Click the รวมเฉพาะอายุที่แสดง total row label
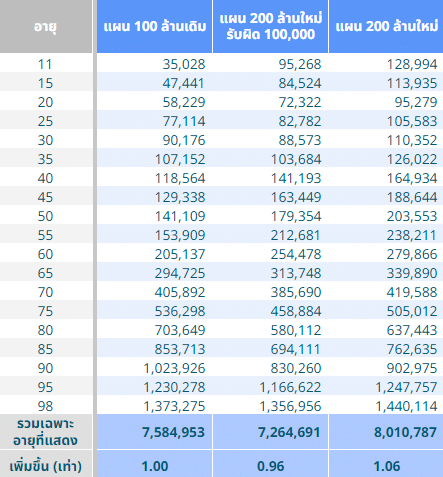443x477 pixels. (46, 432)
